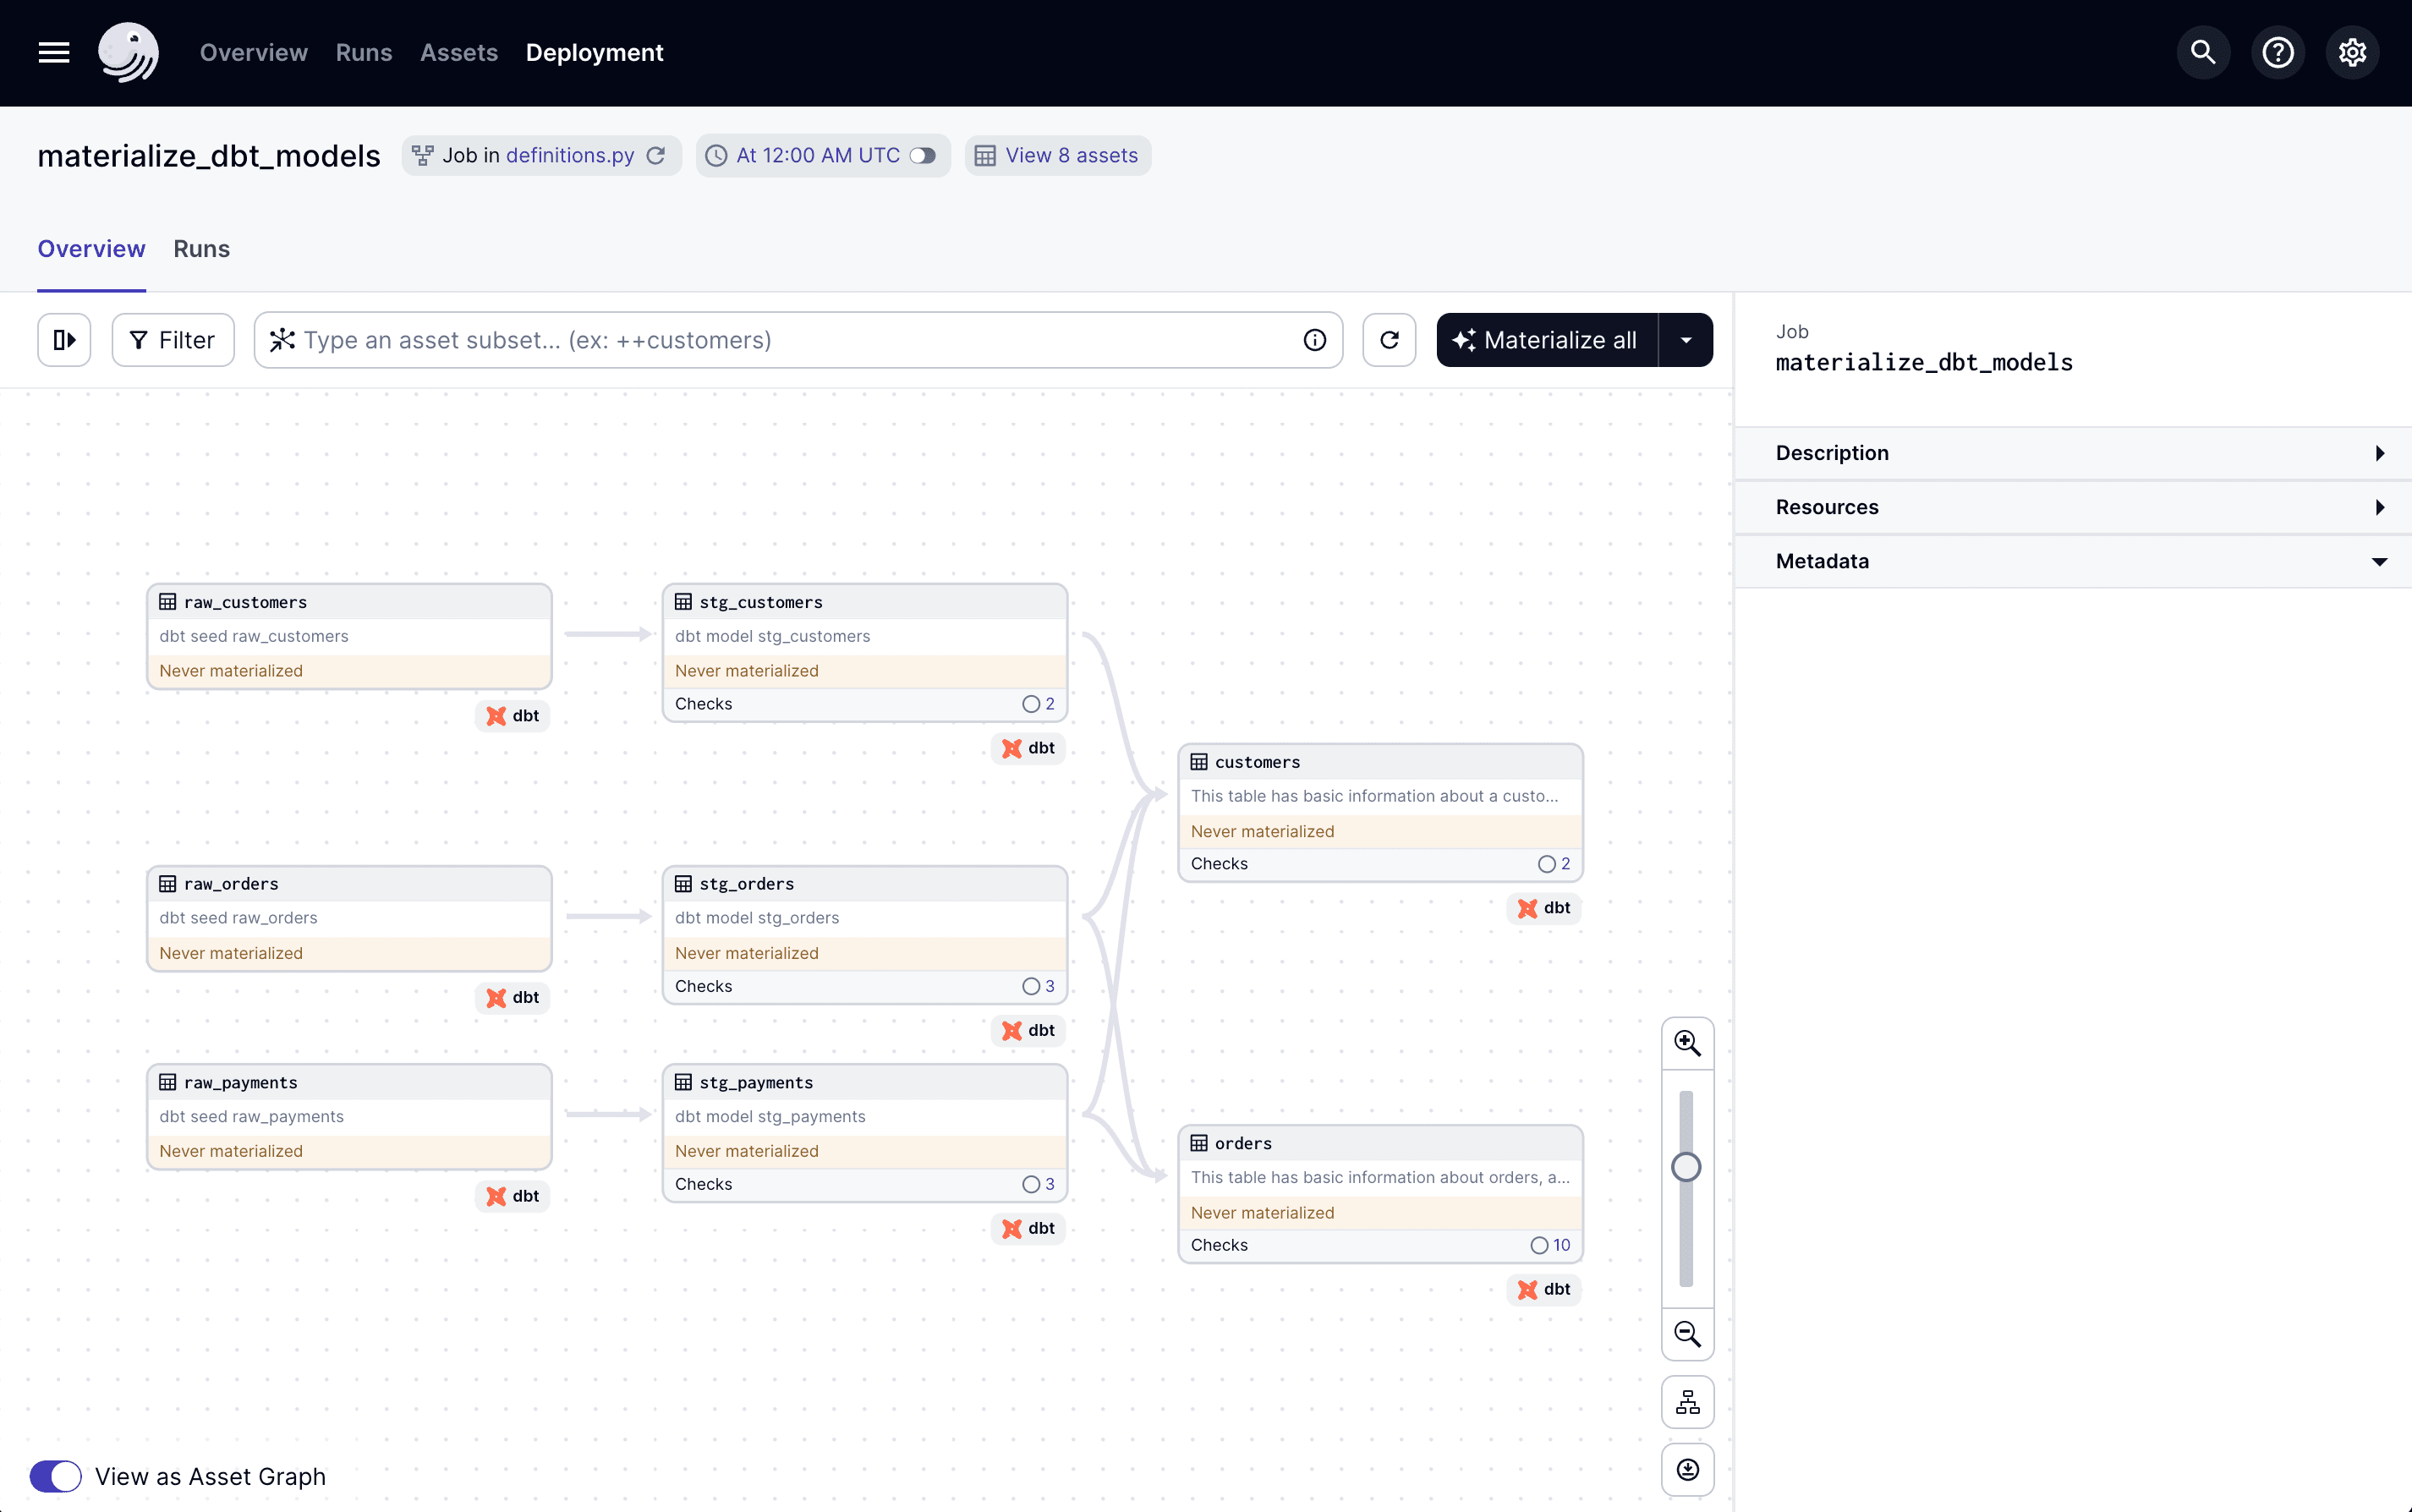Open the Filter menu
Screen dimensions: 2412x1512
[x=173, y=340]
